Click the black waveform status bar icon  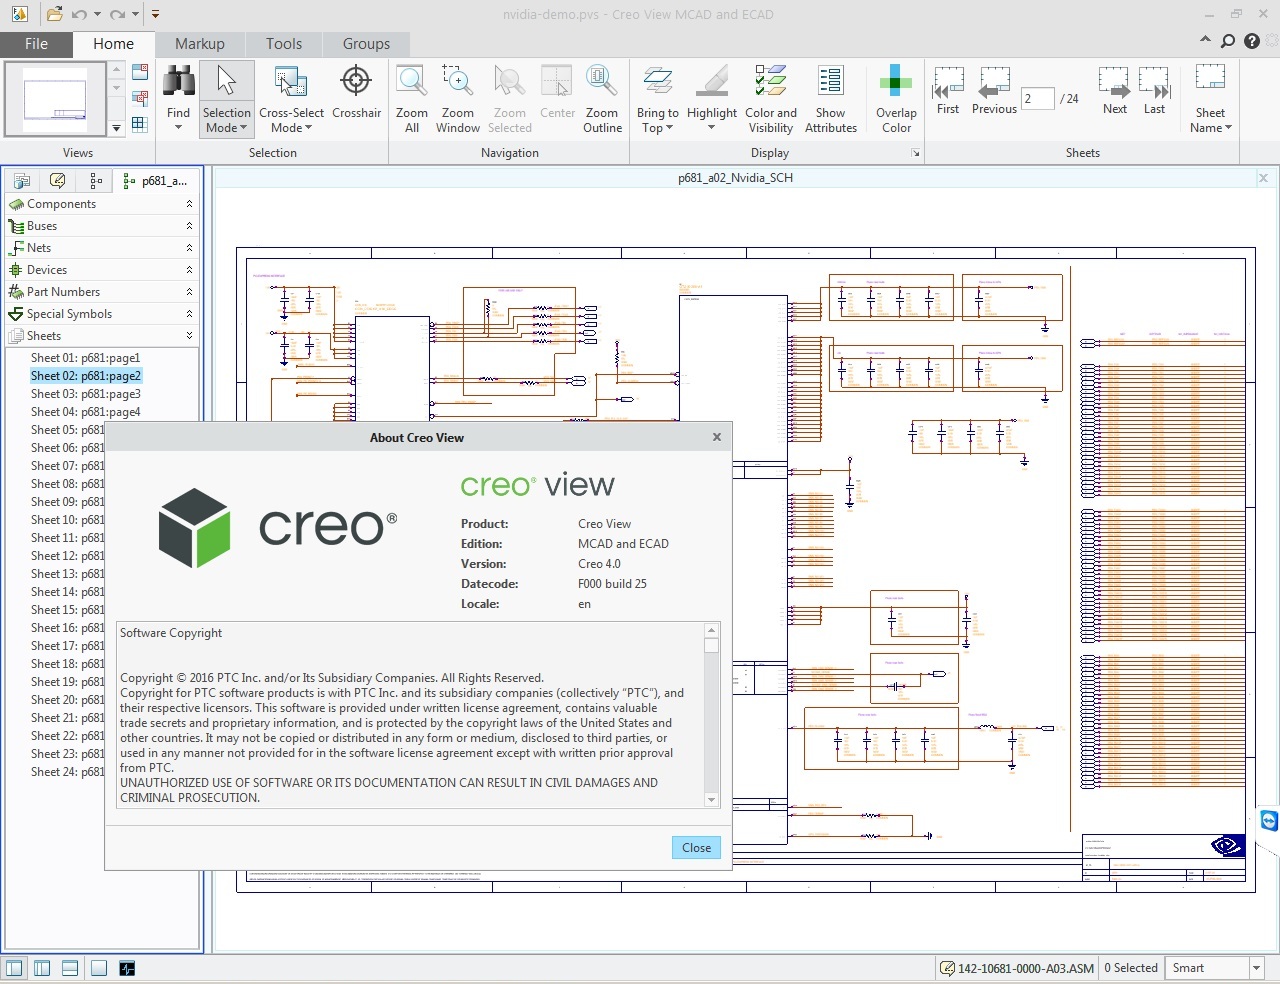[x=127, y=968]
